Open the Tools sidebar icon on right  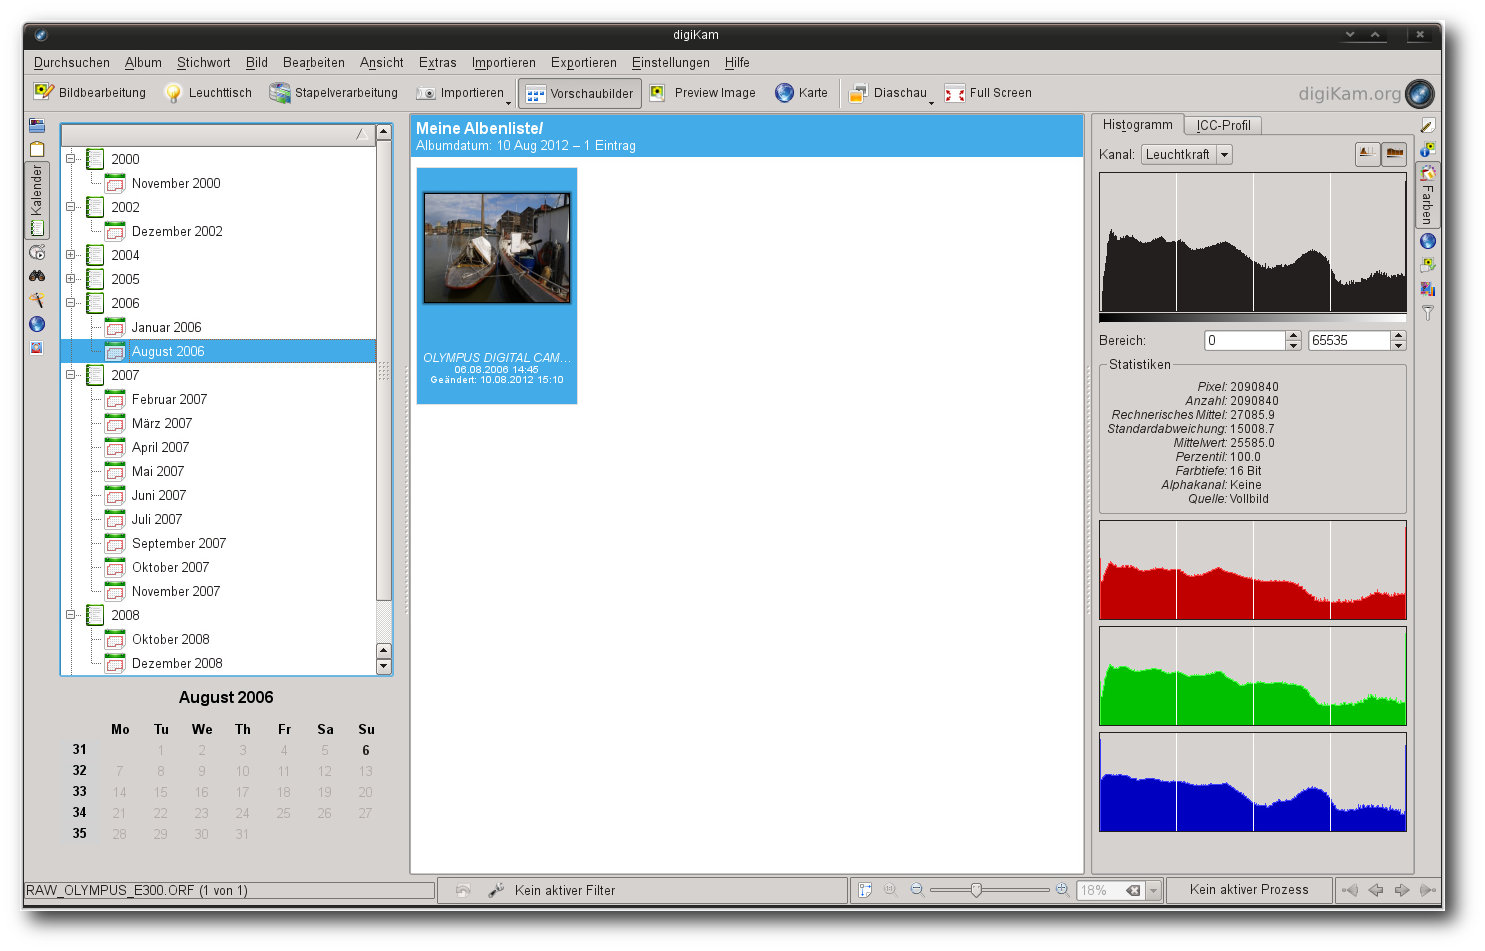[x=1428, y=289]
